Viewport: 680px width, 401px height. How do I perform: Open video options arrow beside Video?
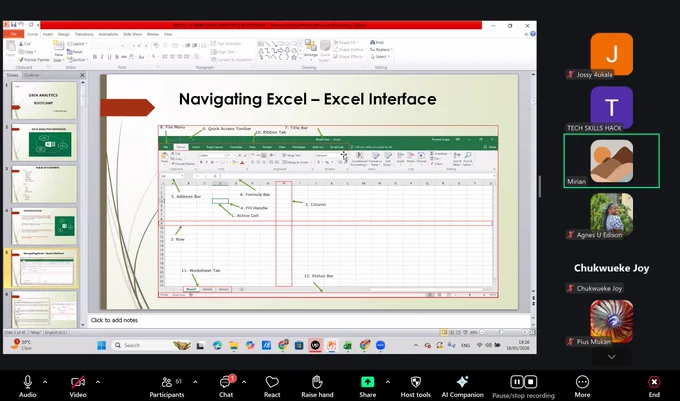98,382
